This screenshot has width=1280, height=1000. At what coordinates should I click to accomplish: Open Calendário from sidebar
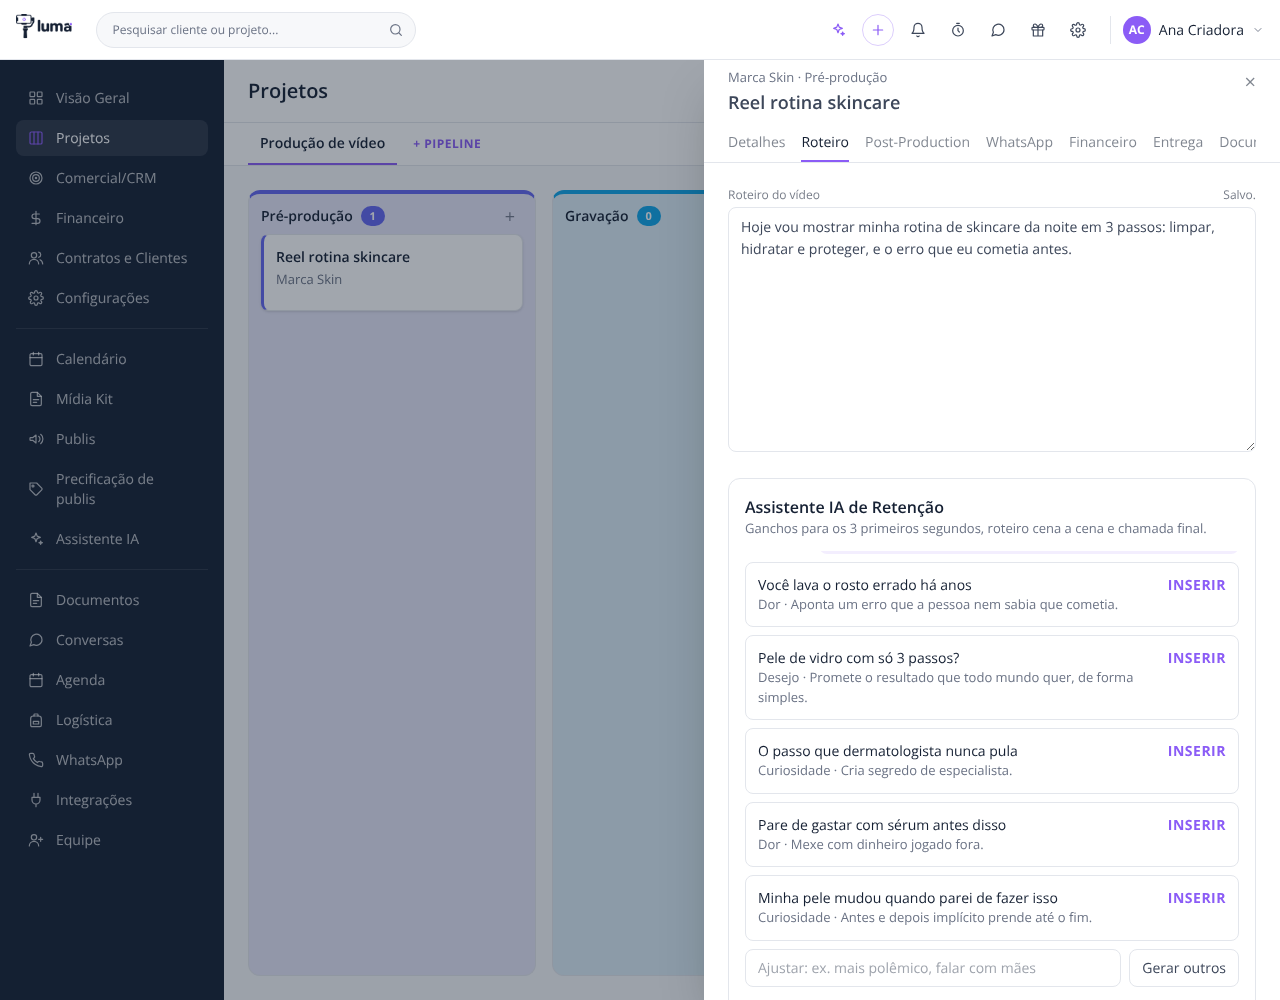click(112, 359)
